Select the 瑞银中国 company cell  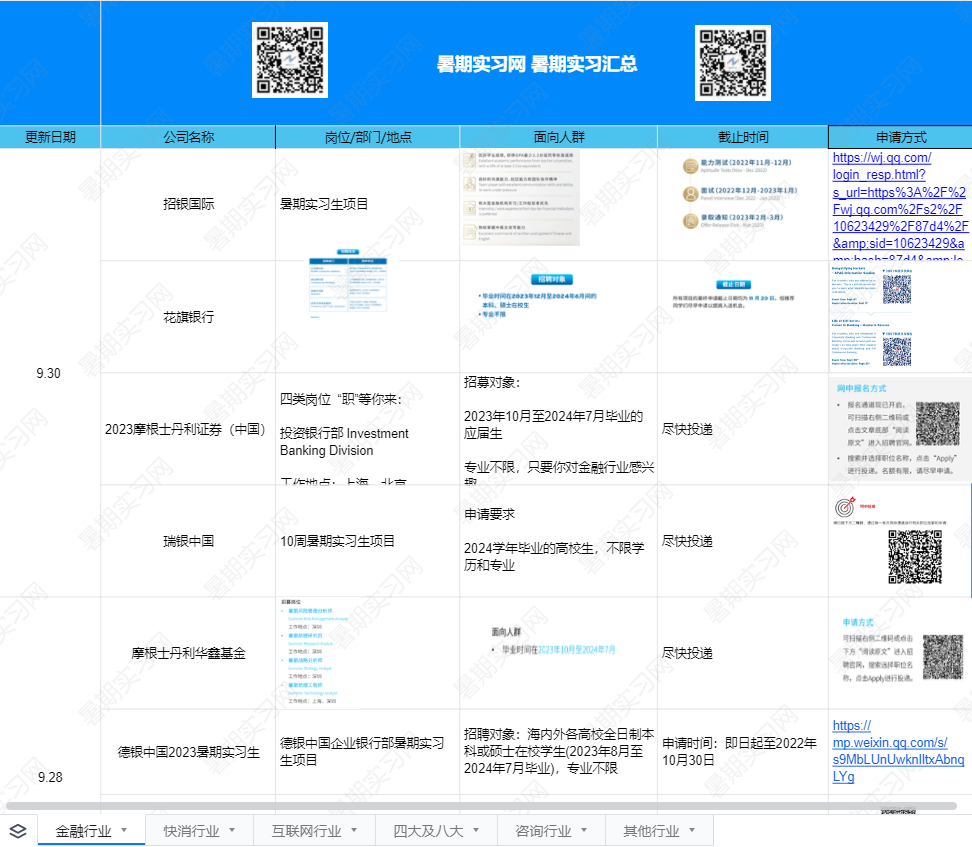pos(188,541)
